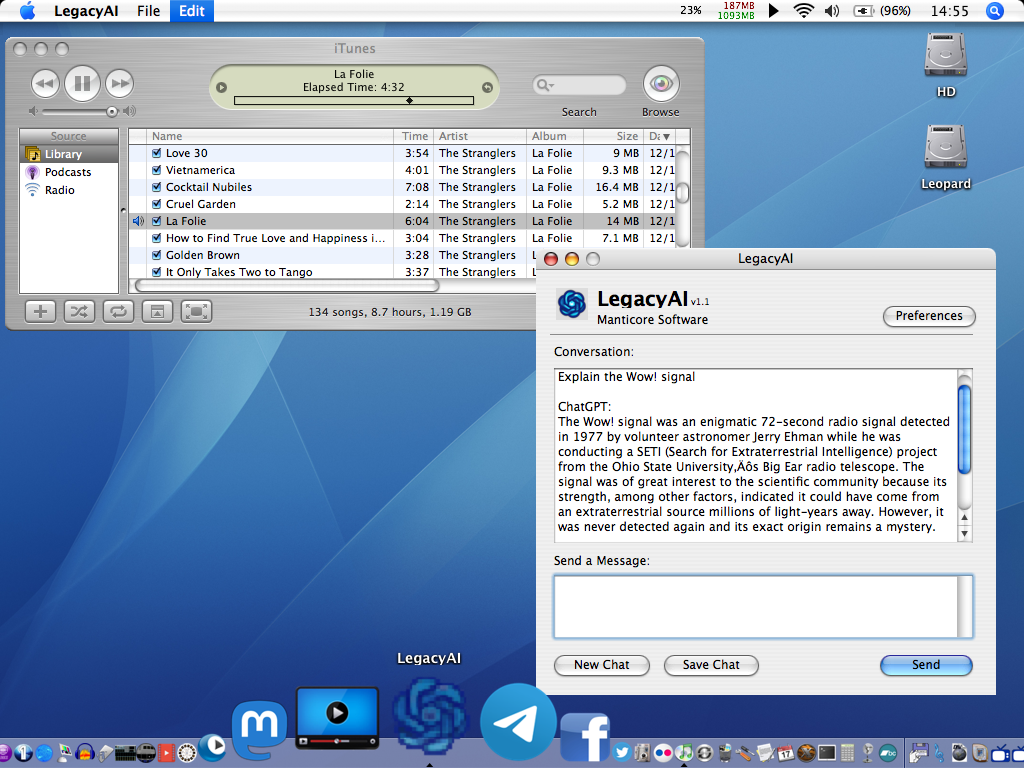The image size is (1024, 768).
Task: Open Mastodon from the Dock
Action: coord(259,730)
